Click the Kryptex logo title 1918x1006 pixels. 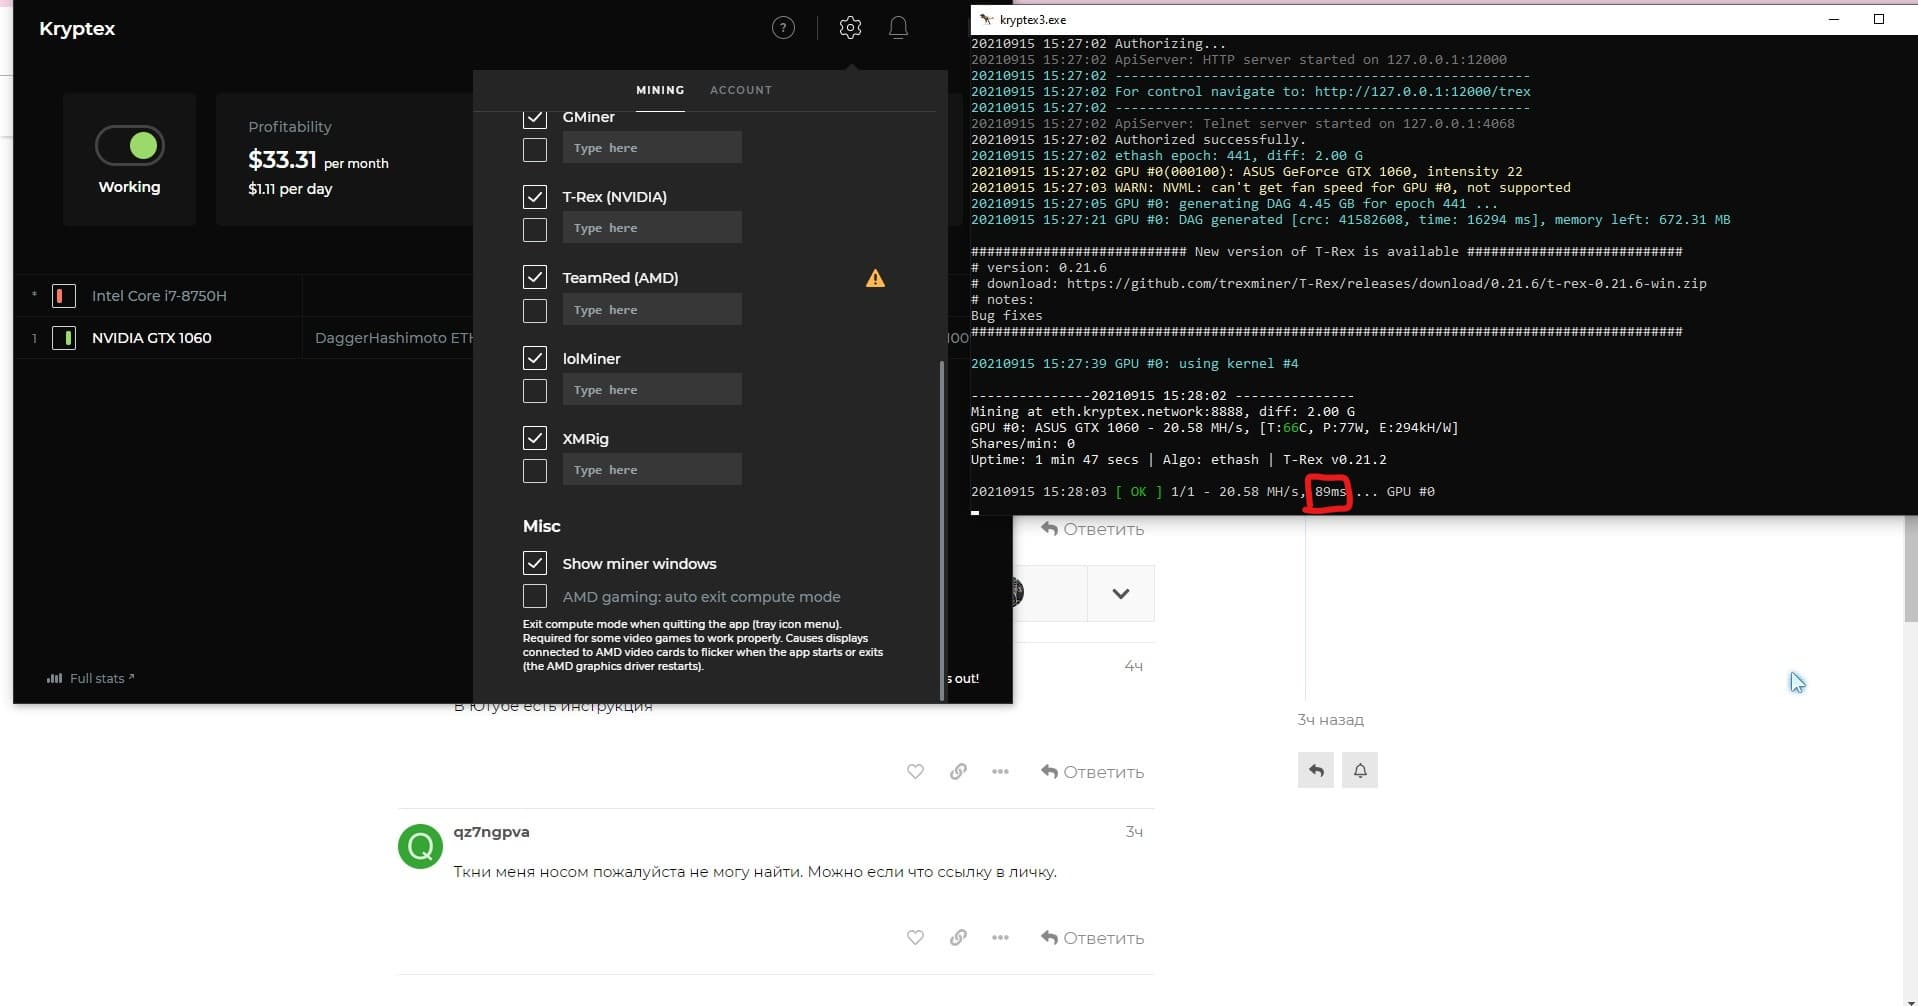point(77,29)
